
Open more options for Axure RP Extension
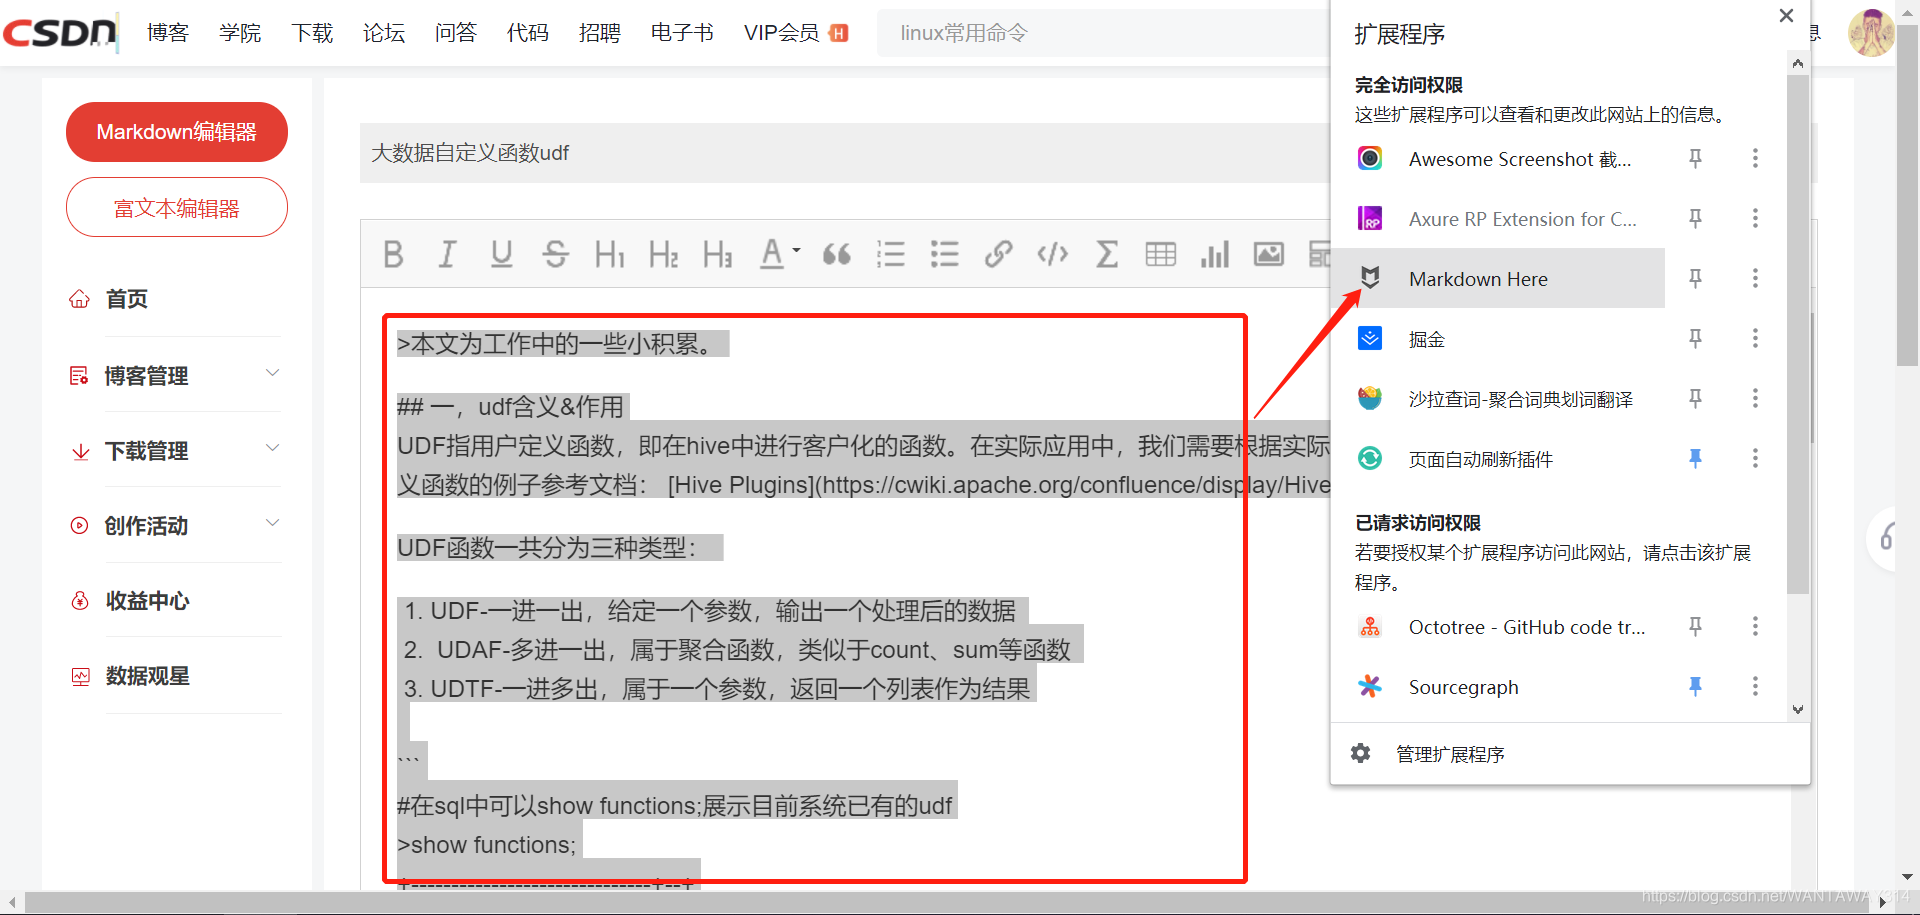[x=1755, y=218]
